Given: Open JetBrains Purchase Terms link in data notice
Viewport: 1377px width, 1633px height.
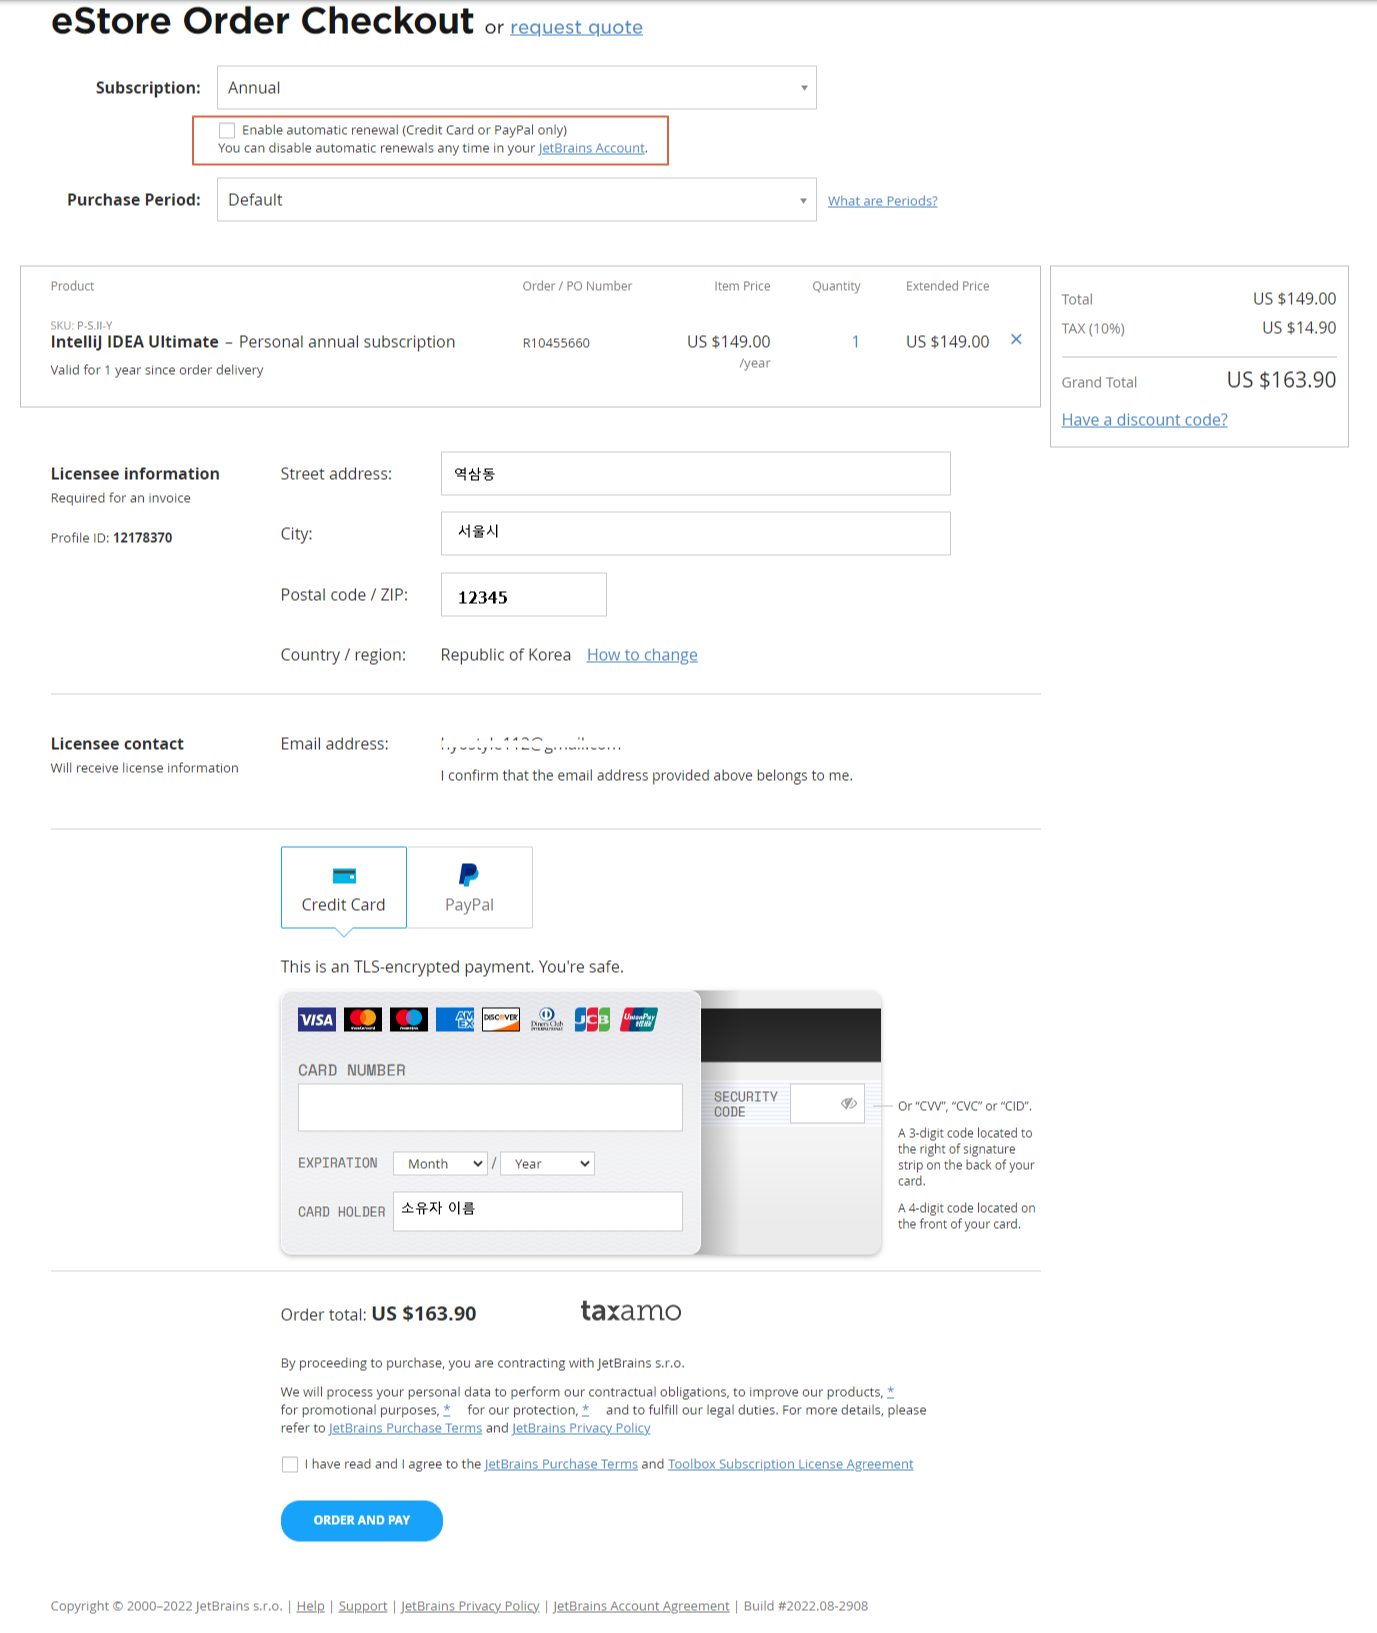Looking at the screenshot, I should [x=405, y=1428].
